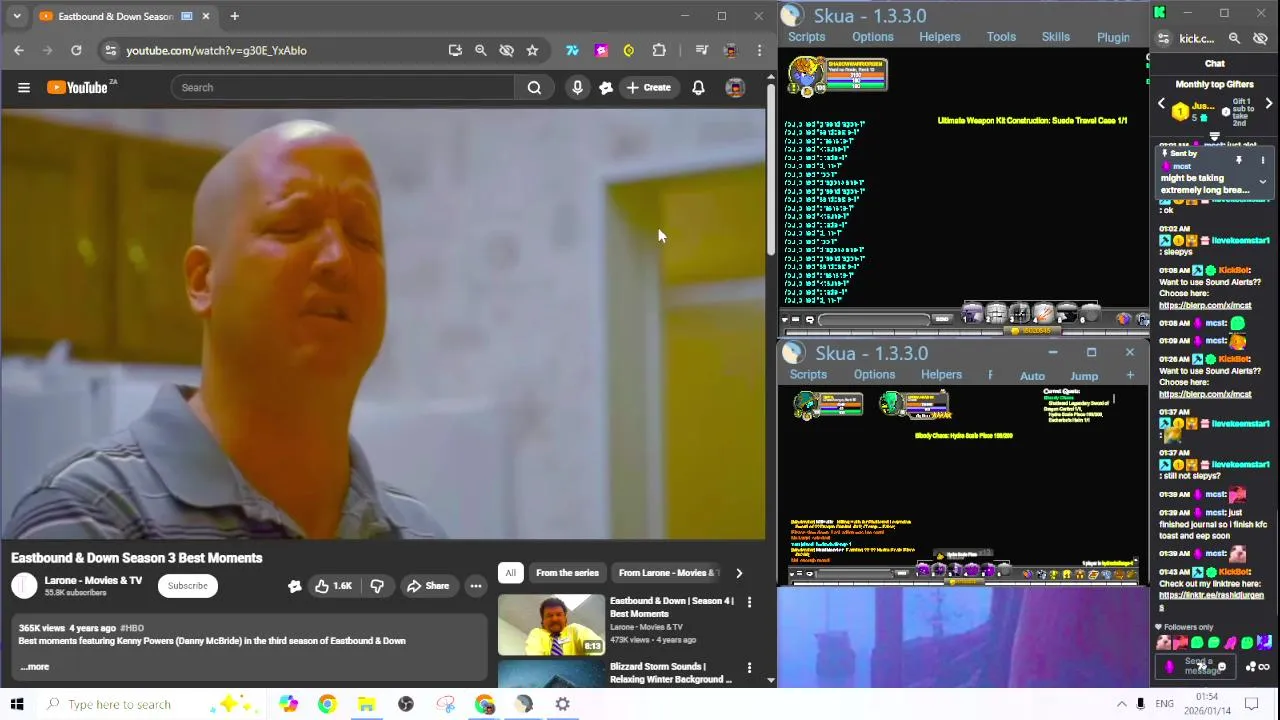This screenshot has width=1280, height=720.
Task: Like the video with thumbs-up 1.6K
Action: (x=334, y=586)
